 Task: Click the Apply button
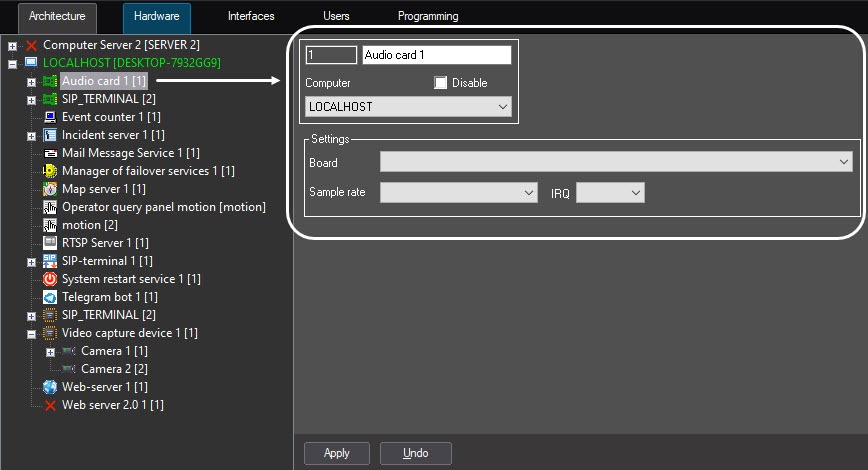pos(337,453)
